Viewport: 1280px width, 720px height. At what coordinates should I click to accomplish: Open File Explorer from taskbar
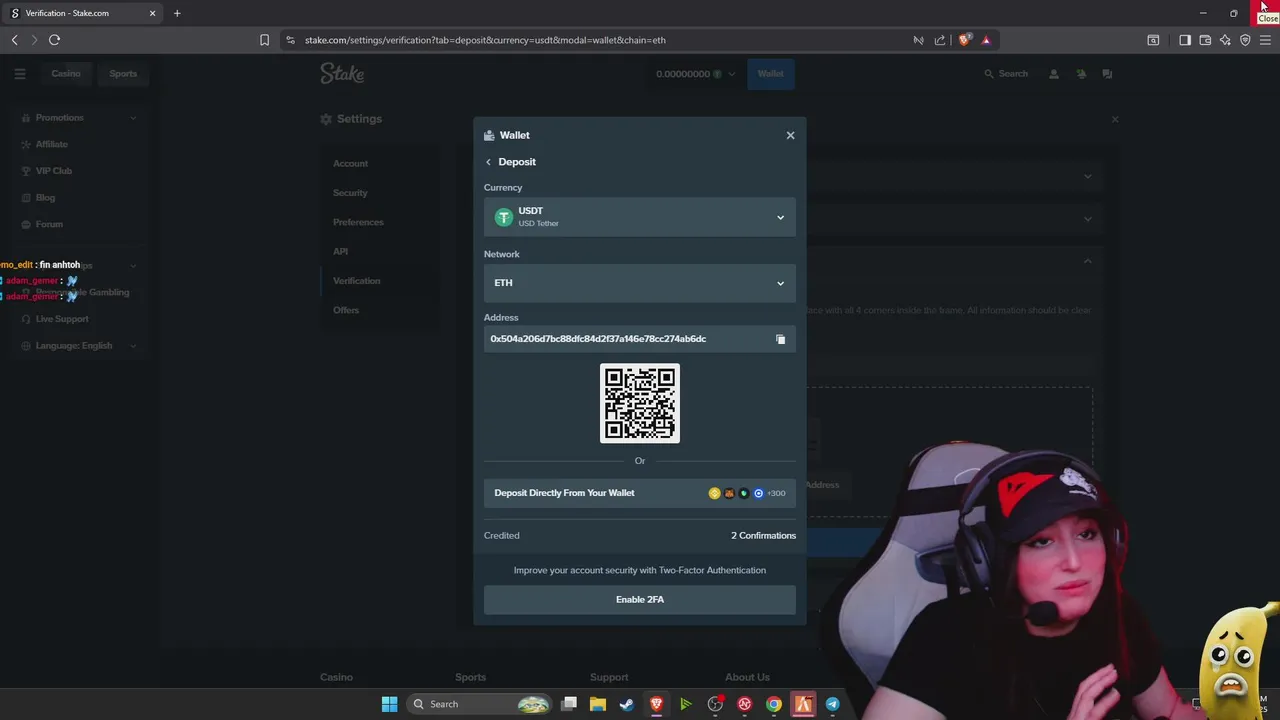[x=598, y=704]
